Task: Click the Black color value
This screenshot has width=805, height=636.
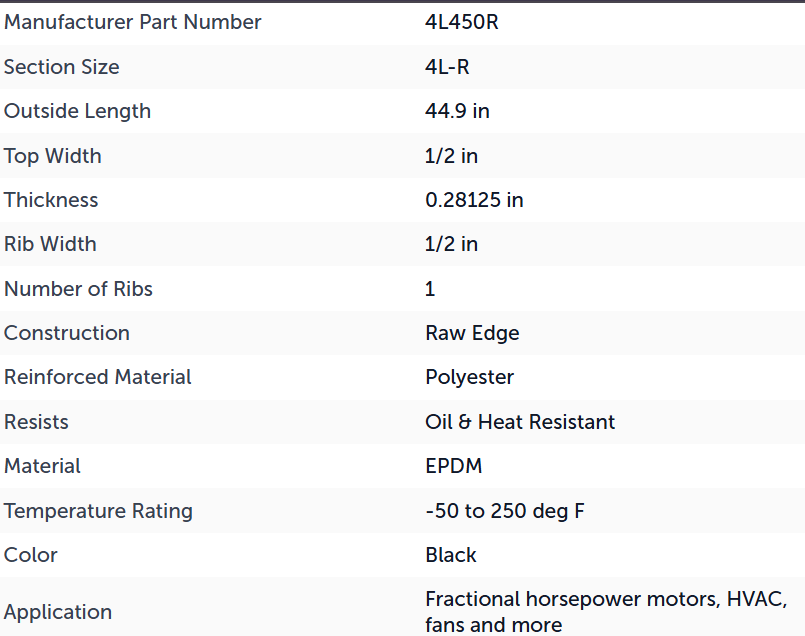Action: click(x=451, y=555)
